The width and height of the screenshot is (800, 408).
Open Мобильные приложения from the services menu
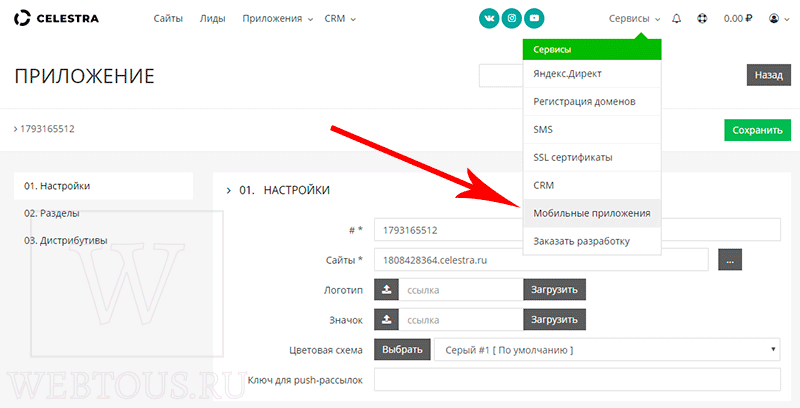tap(592, 213)
